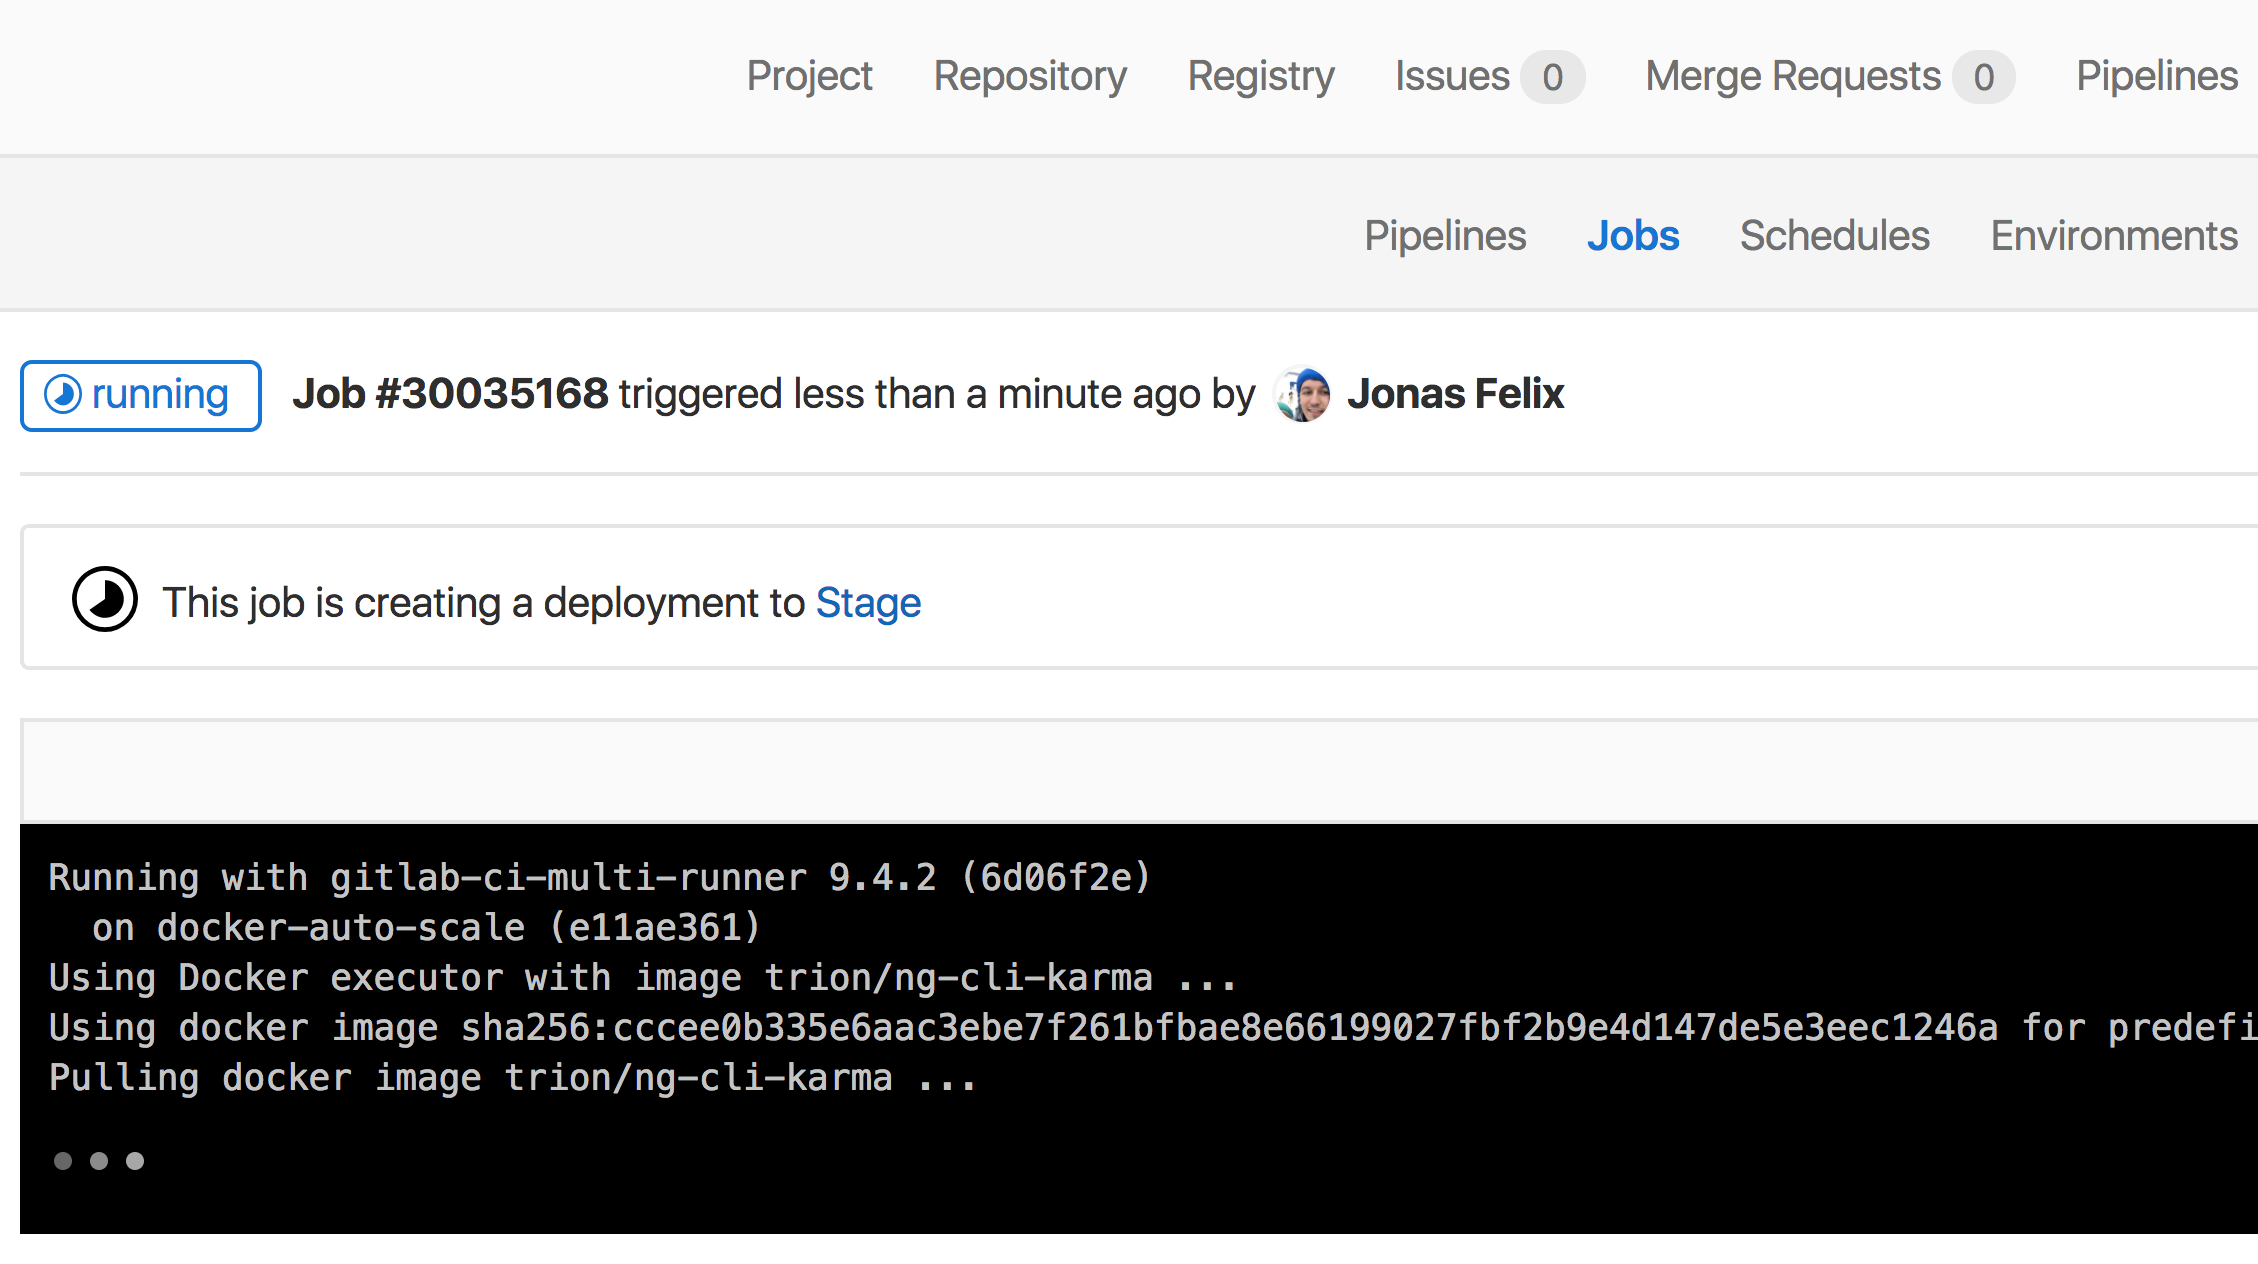Viewport: 2258px width, 1264px height.
Task: Click the three-dot loading indicator in the log
Action: (98, 1160)
